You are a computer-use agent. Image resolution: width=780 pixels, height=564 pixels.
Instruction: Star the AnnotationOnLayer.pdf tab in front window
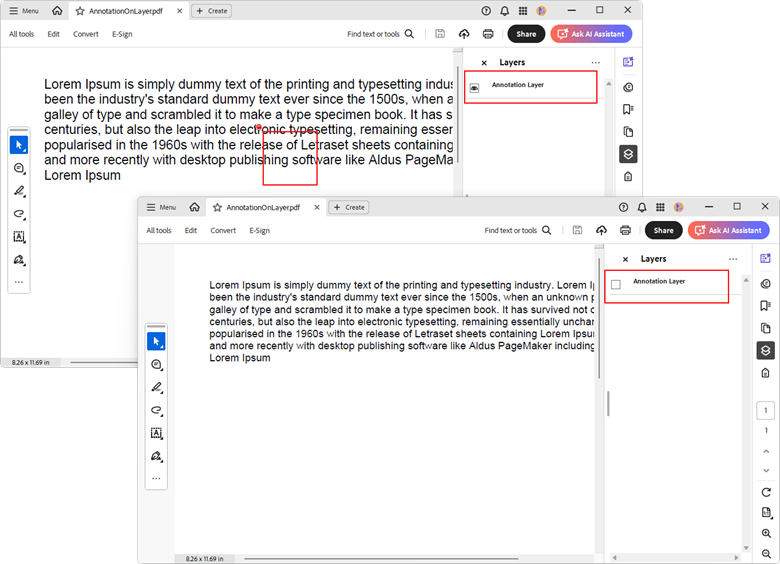(217, 207)
